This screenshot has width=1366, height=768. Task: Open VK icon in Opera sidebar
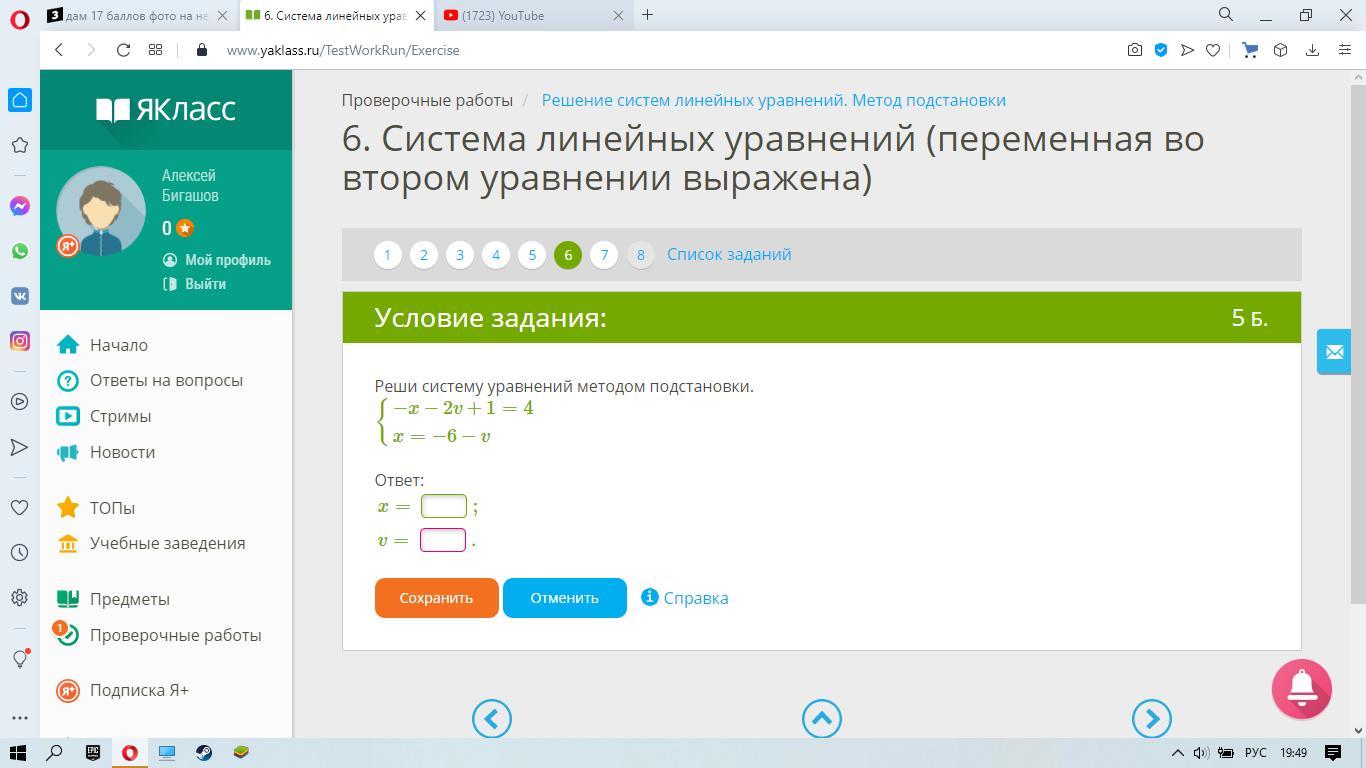point(19,296)
